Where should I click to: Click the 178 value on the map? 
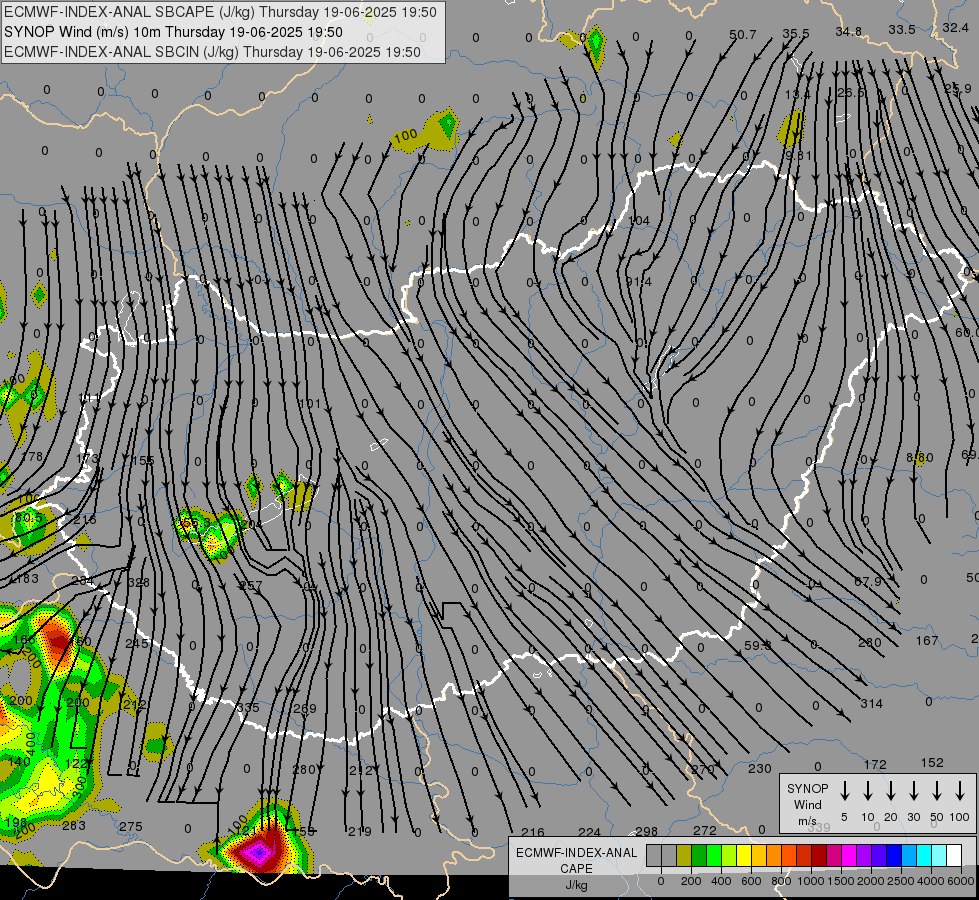click(x=32, y=456)
